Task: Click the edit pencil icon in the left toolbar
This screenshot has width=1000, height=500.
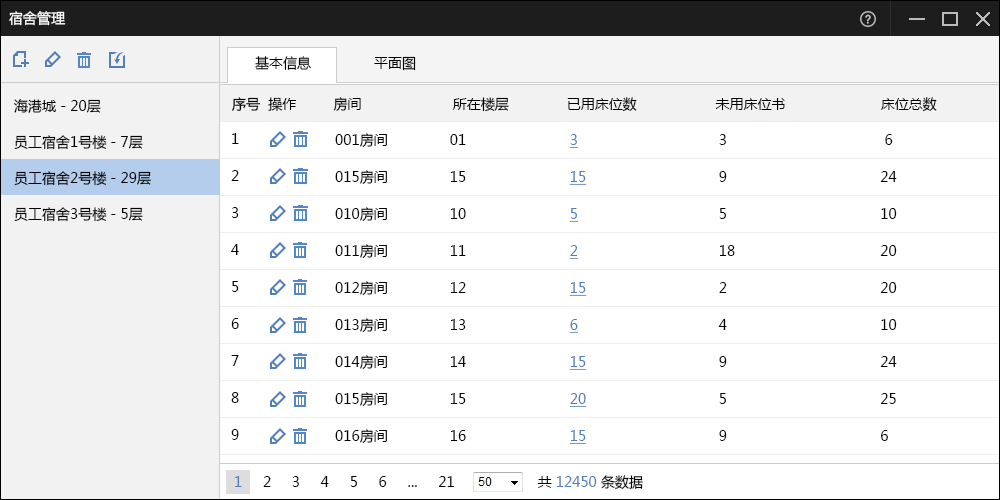Action: tap(52, 60)
